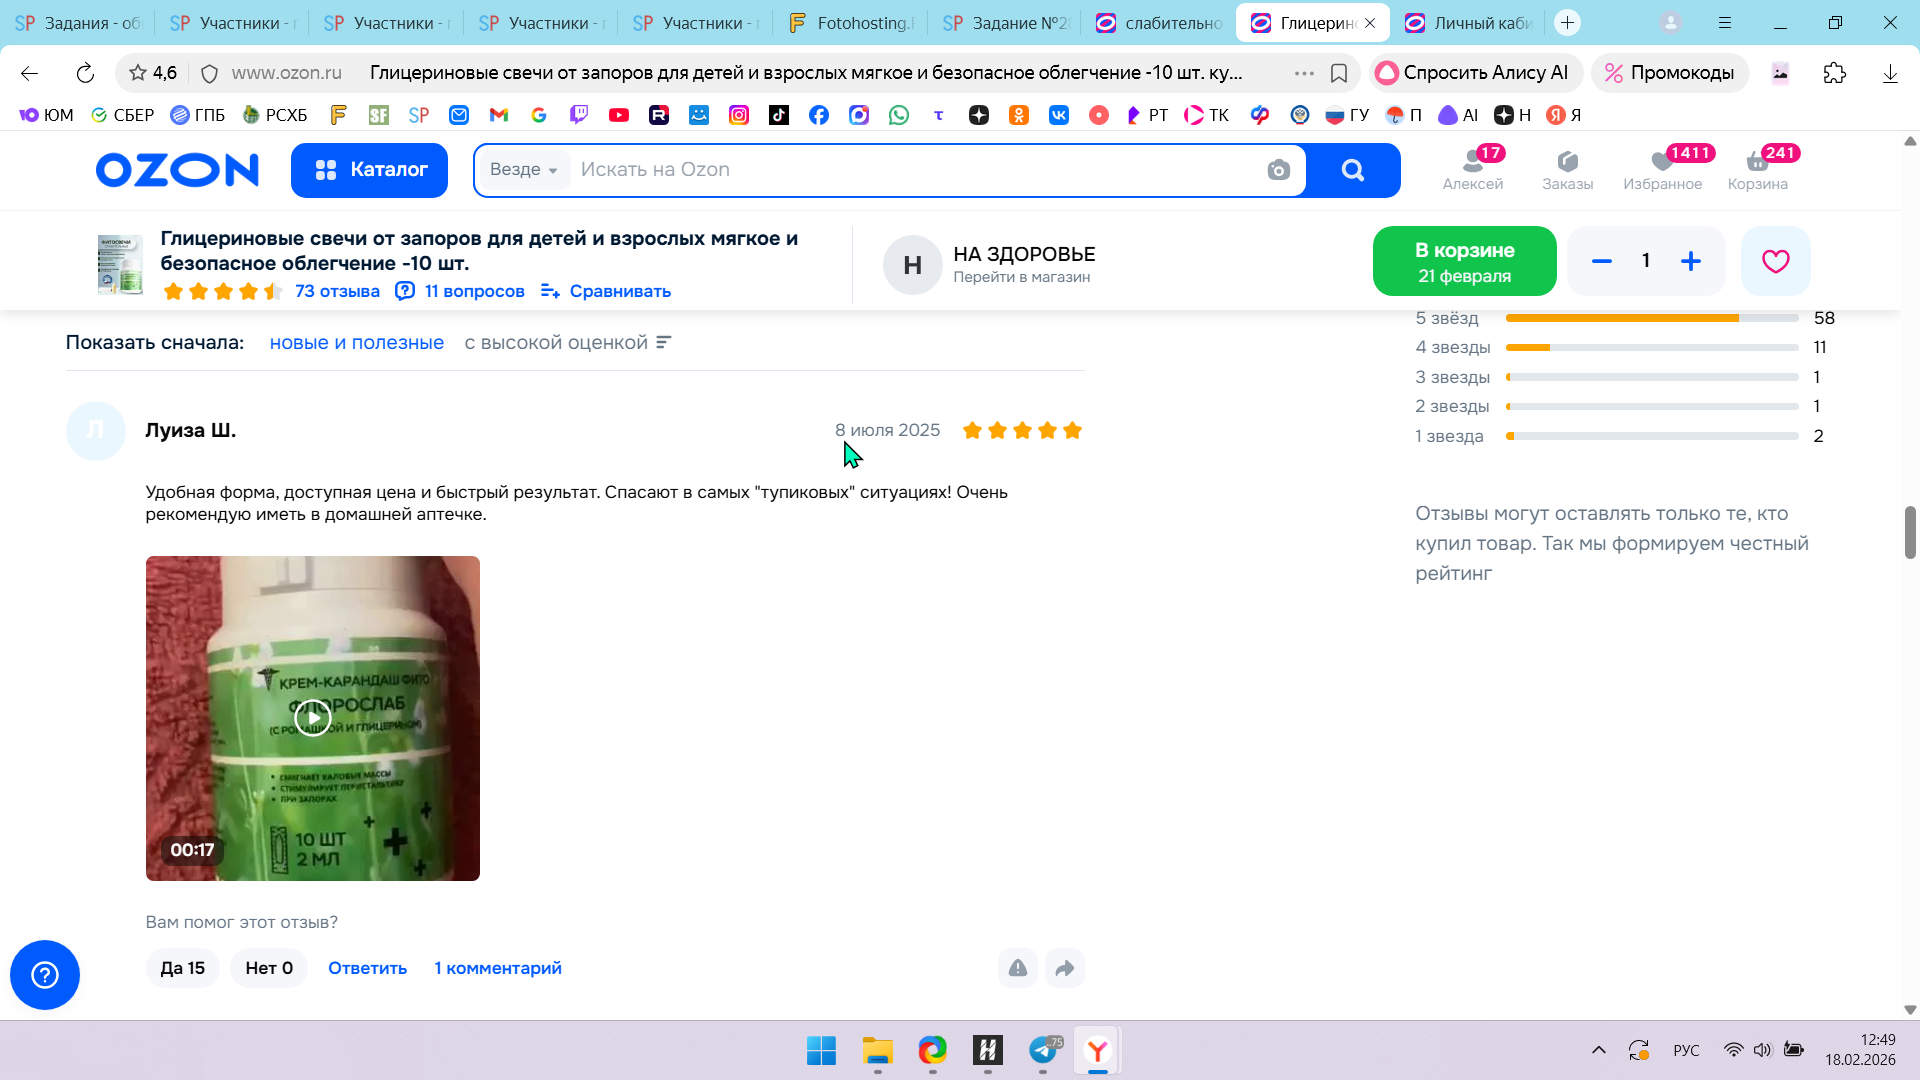Vote Да 15 on review helpfulness
The width and height of the screenshot is (1920, 1080).
coord(182,968)
